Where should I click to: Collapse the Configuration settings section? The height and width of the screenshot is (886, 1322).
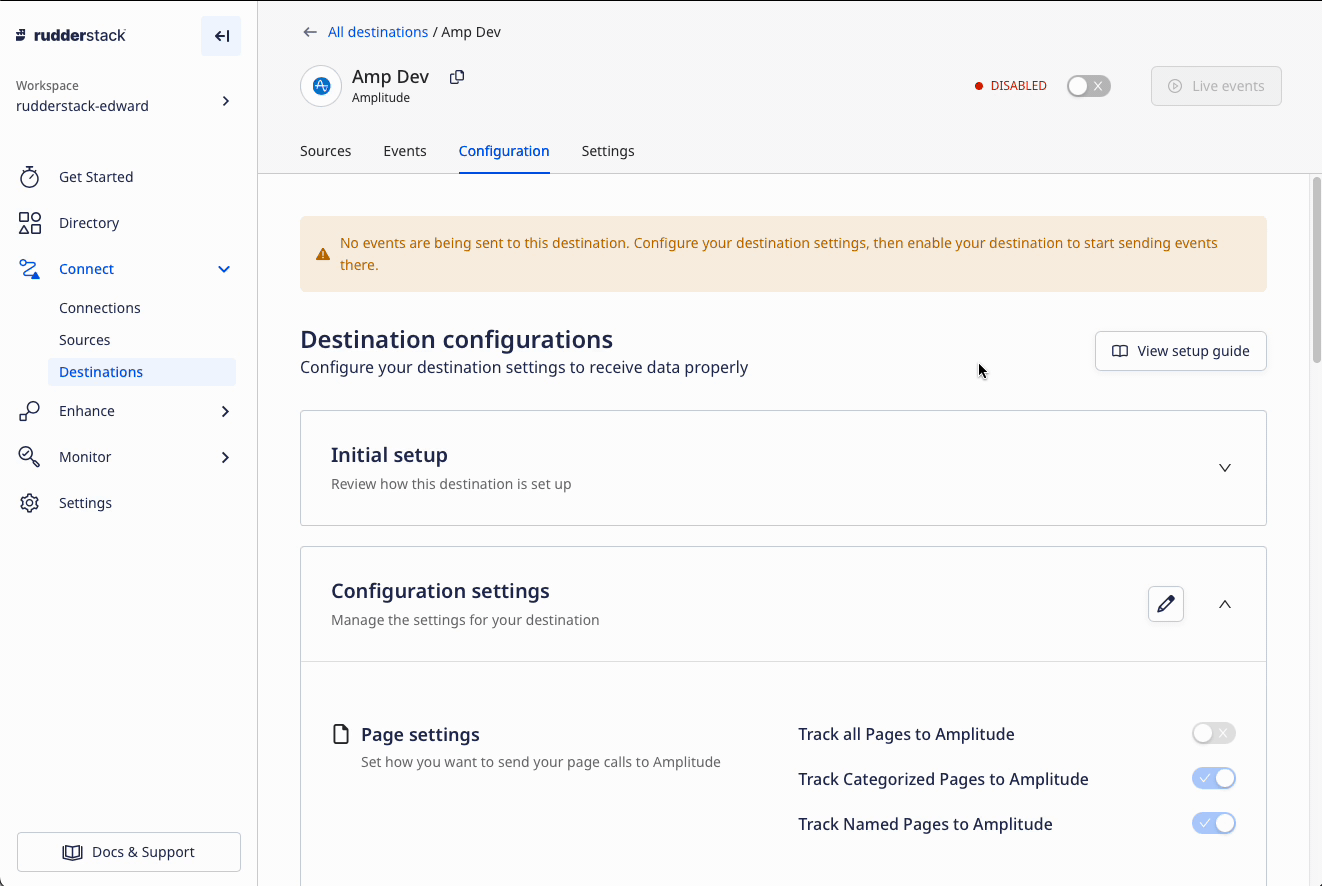(1224, 604)
